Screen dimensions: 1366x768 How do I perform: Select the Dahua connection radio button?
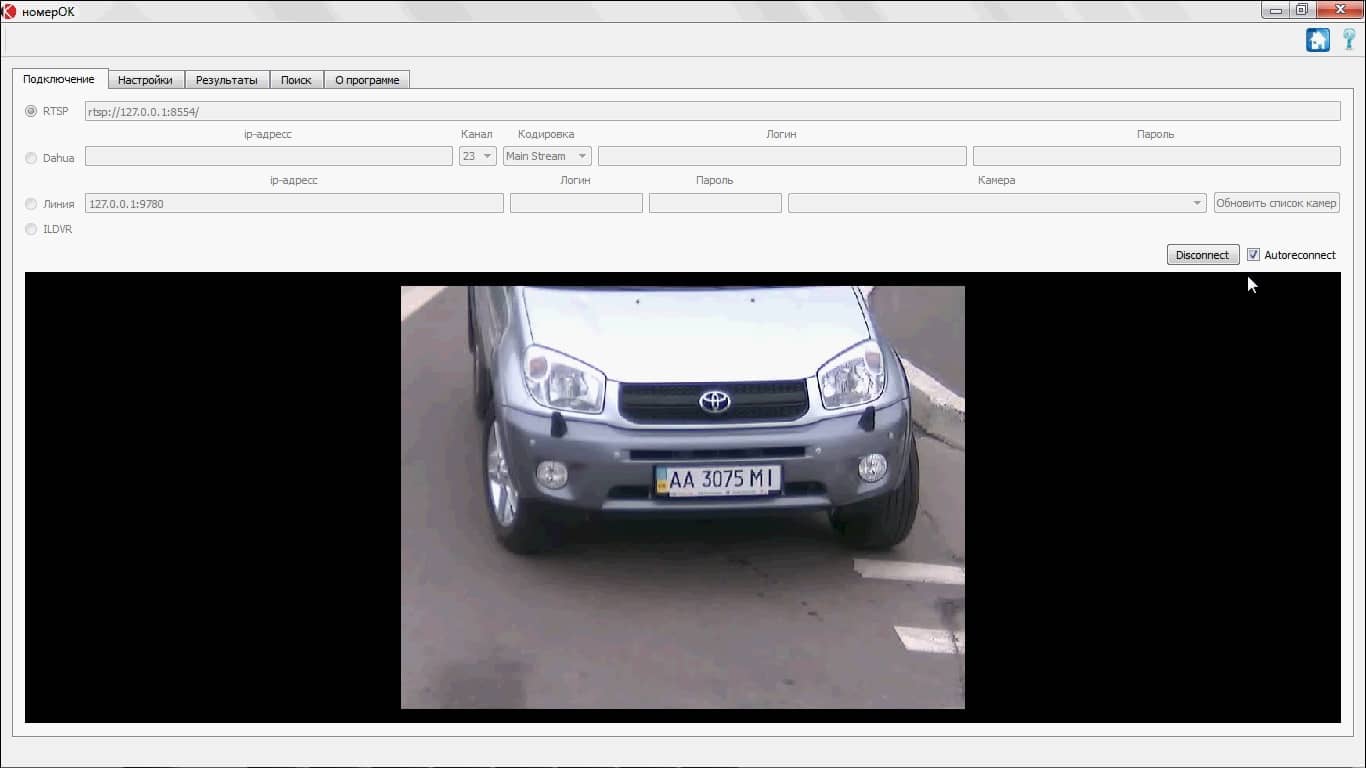[31, 158]
